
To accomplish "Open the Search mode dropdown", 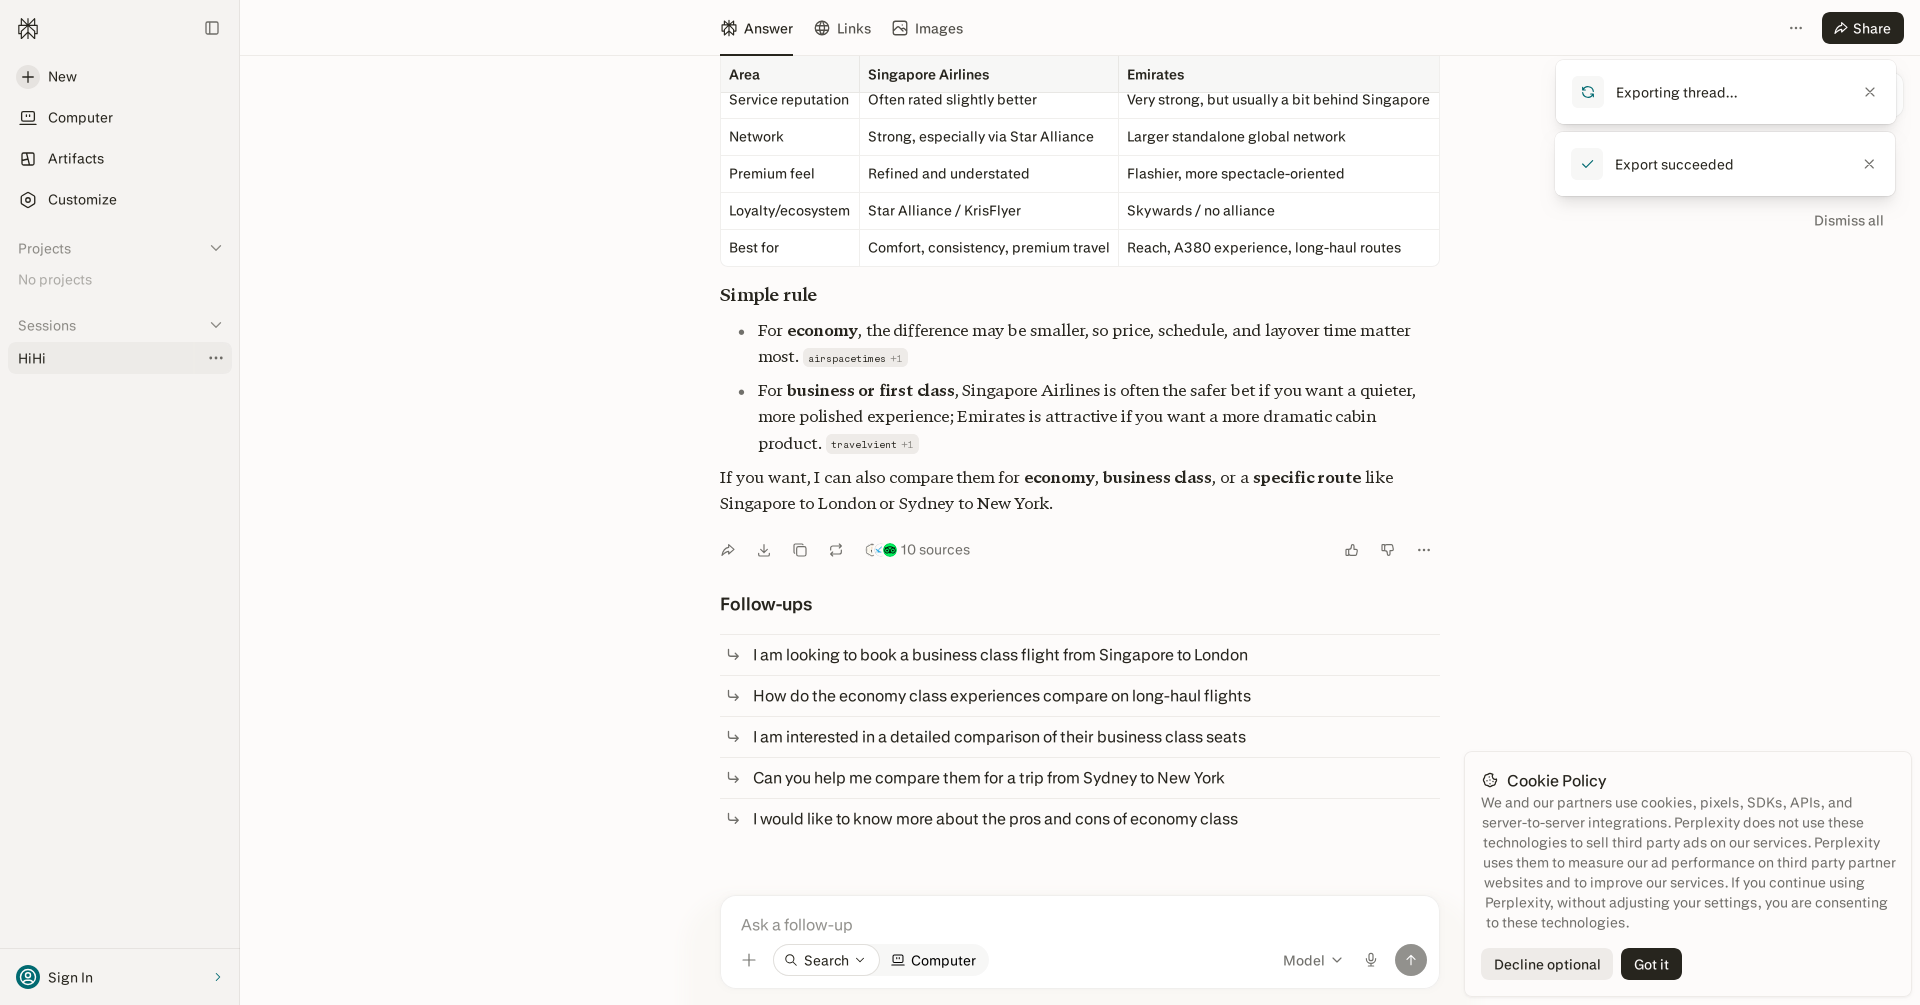I will 826,960.
